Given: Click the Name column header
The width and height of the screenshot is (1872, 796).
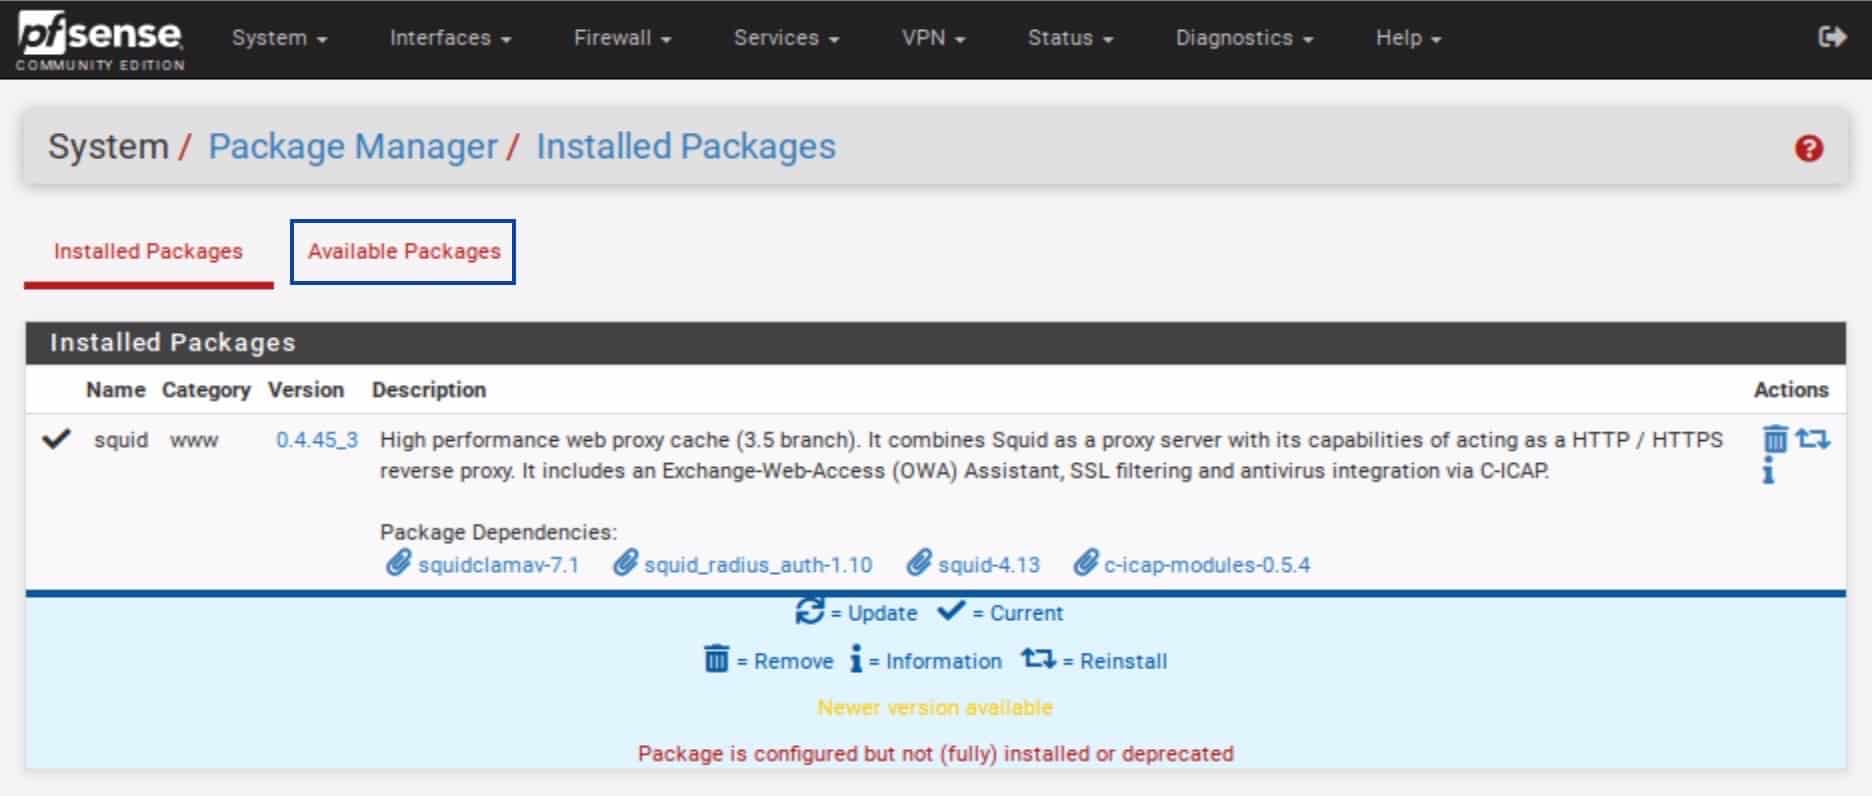Looking at the screenshot, I should pyautogui.click(x=116, y=390).
